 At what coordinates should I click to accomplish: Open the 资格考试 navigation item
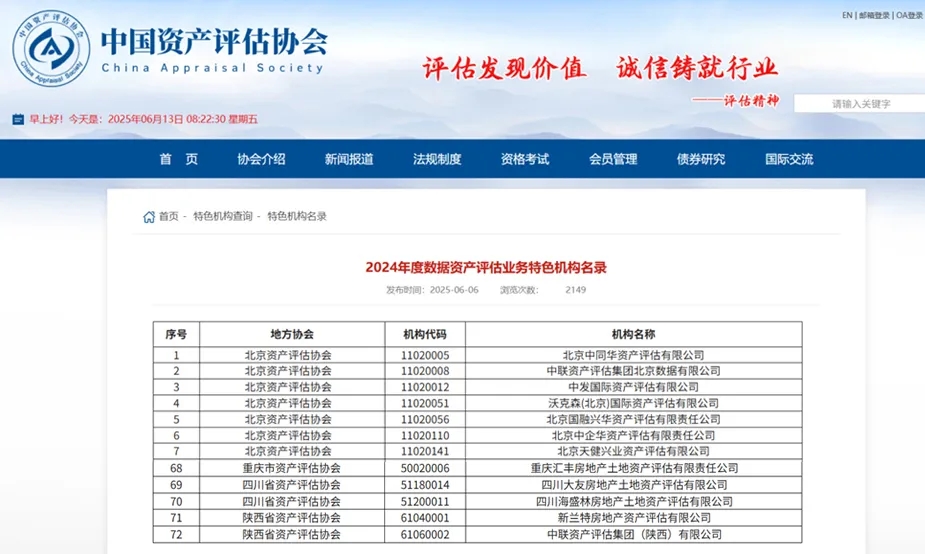pyautogui.click(x=525, y=159)
